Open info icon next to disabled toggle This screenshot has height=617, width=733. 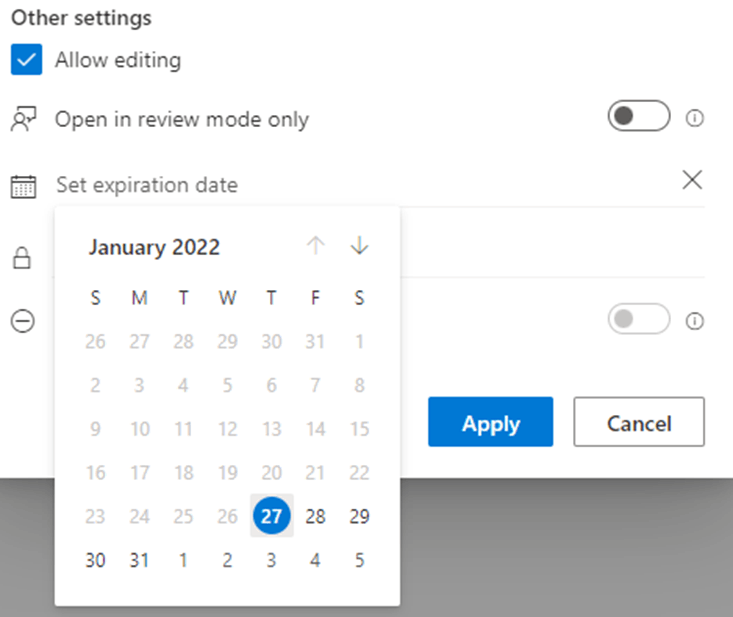(x=694, y=321)
